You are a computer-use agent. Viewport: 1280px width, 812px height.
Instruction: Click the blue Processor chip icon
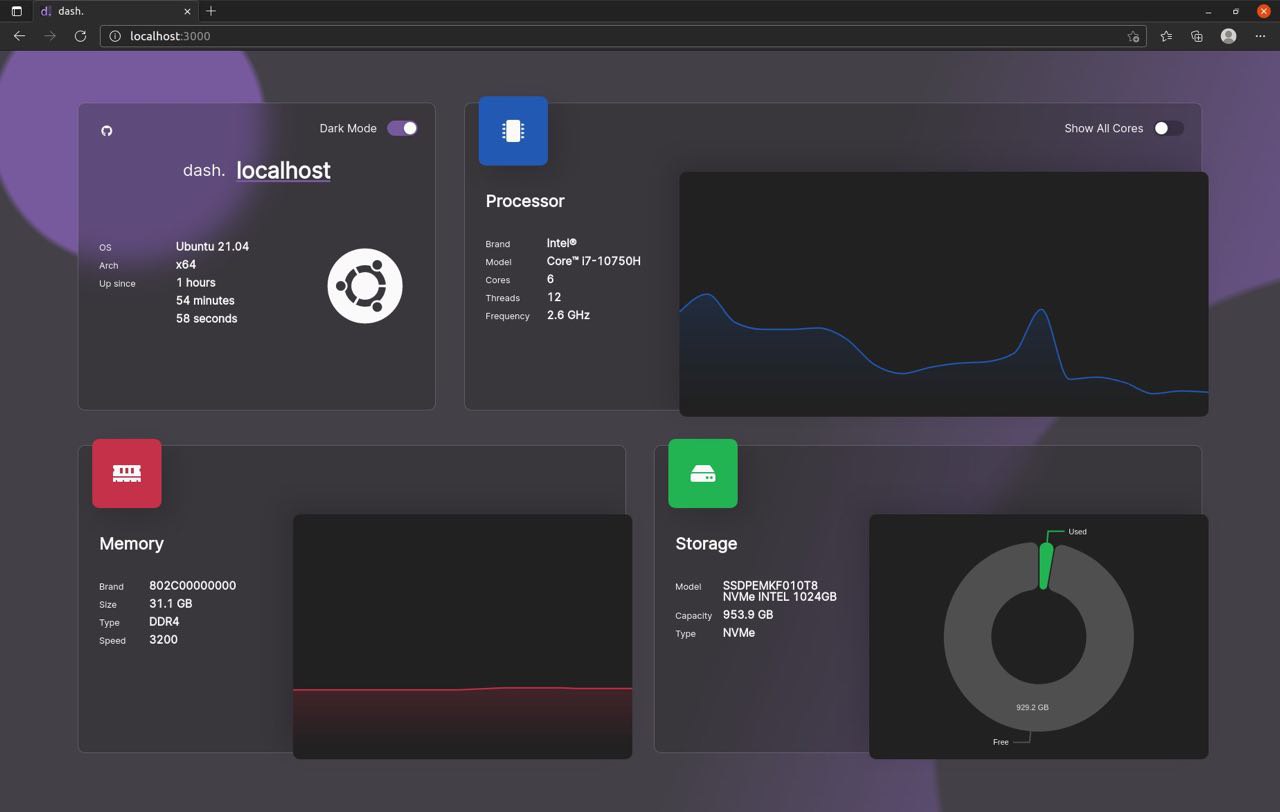tap(513, 130)
